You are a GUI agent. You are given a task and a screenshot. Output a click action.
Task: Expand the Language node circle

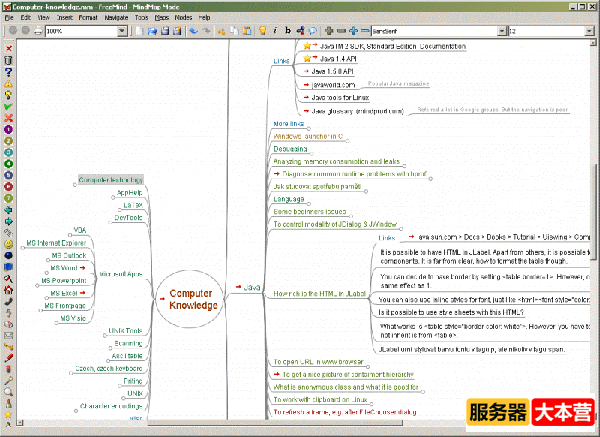pyautogui.click(x=309, y=204)
